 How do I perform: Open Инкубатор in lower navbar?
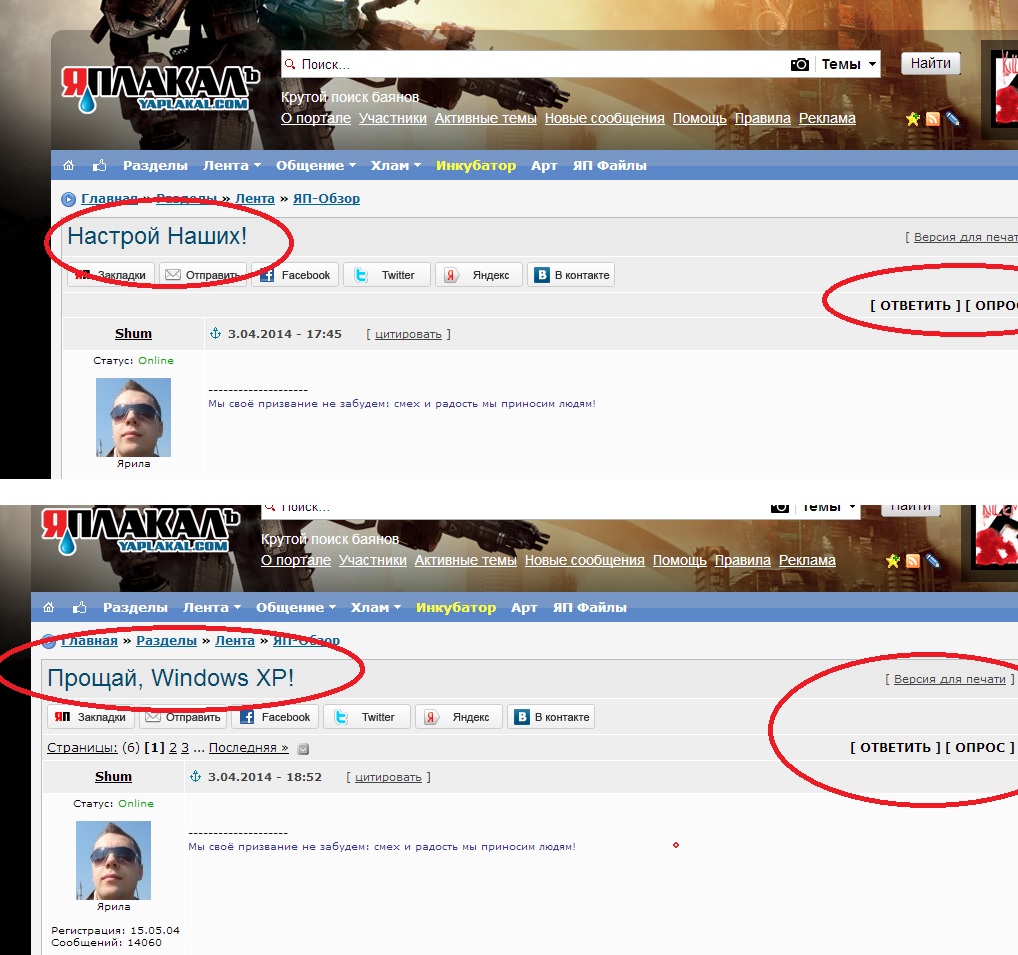pos(456,608)
